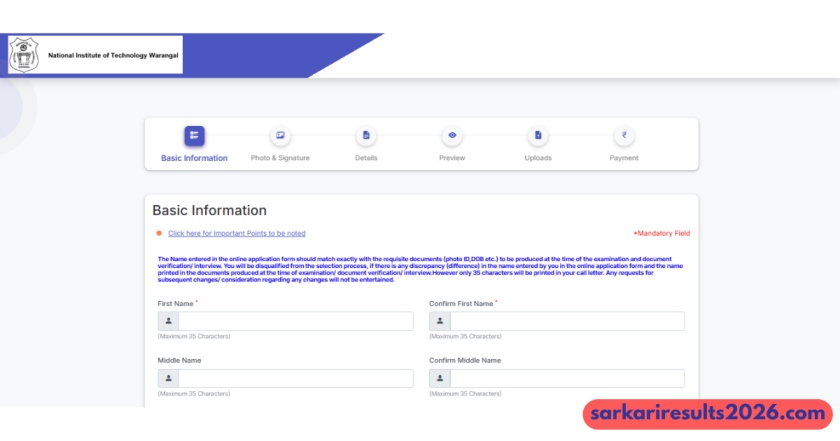Open the Details step icon
The image size is (840, 441).
tap(366, 136)
